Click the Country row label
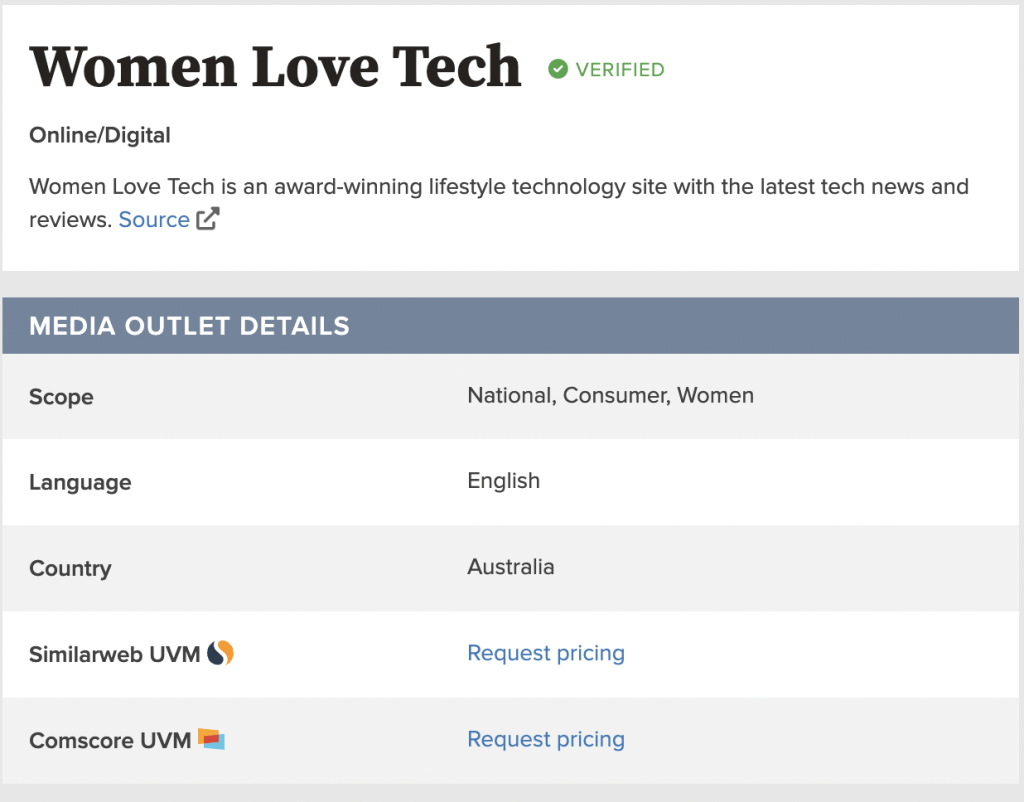Viewport: 1024px width, 802px height. click(70, 568)
